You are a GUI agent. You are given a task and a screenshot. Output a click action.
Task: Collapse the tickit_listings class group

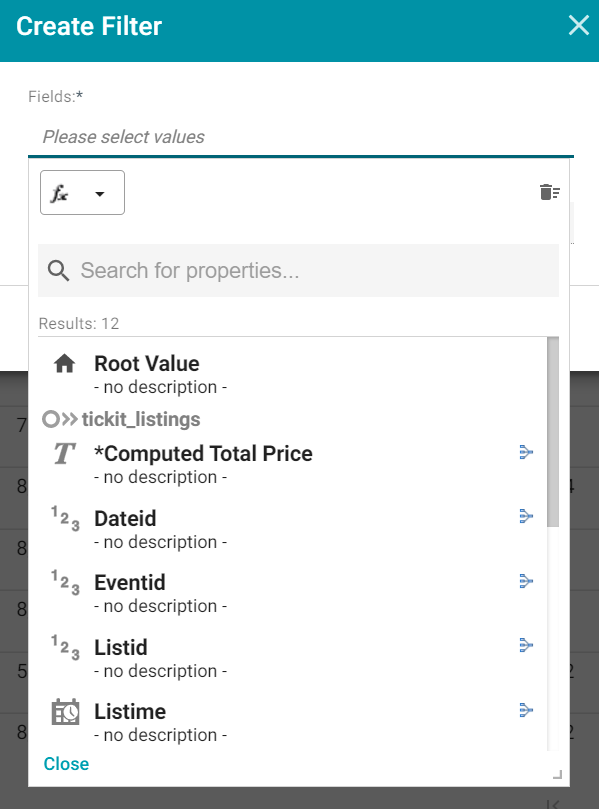click(x=122, y=419)
